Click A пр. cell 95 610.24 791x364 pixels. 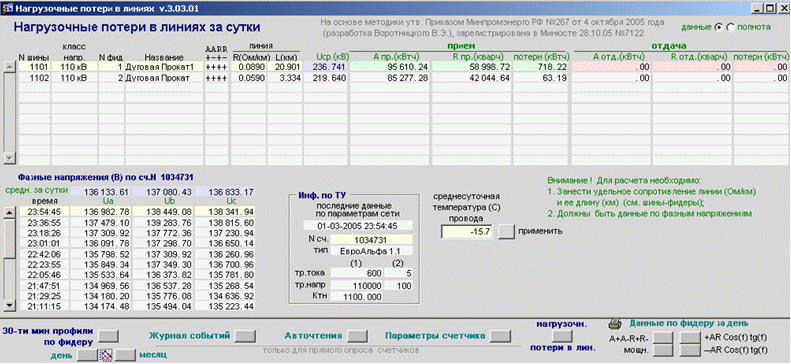[x=390, y=67]
